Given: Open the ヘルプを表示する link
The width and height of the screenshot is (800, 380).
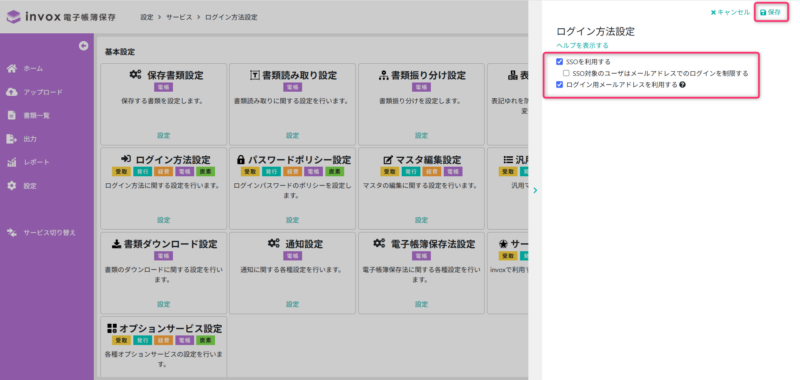Looking at the screenshot, I should [x=582, y=45].
